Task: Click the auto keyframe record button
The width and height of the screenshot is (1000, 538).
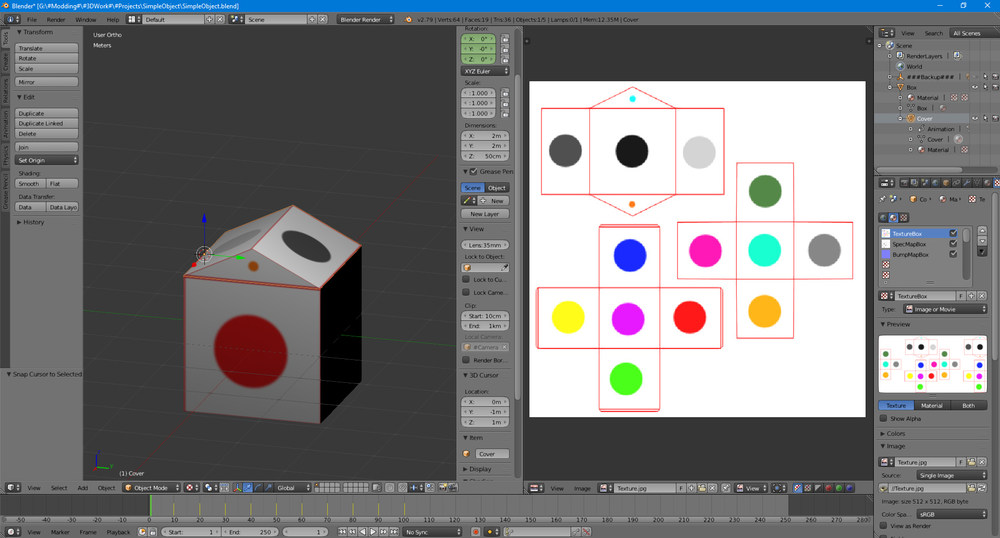Action: (x=476, y=532)
